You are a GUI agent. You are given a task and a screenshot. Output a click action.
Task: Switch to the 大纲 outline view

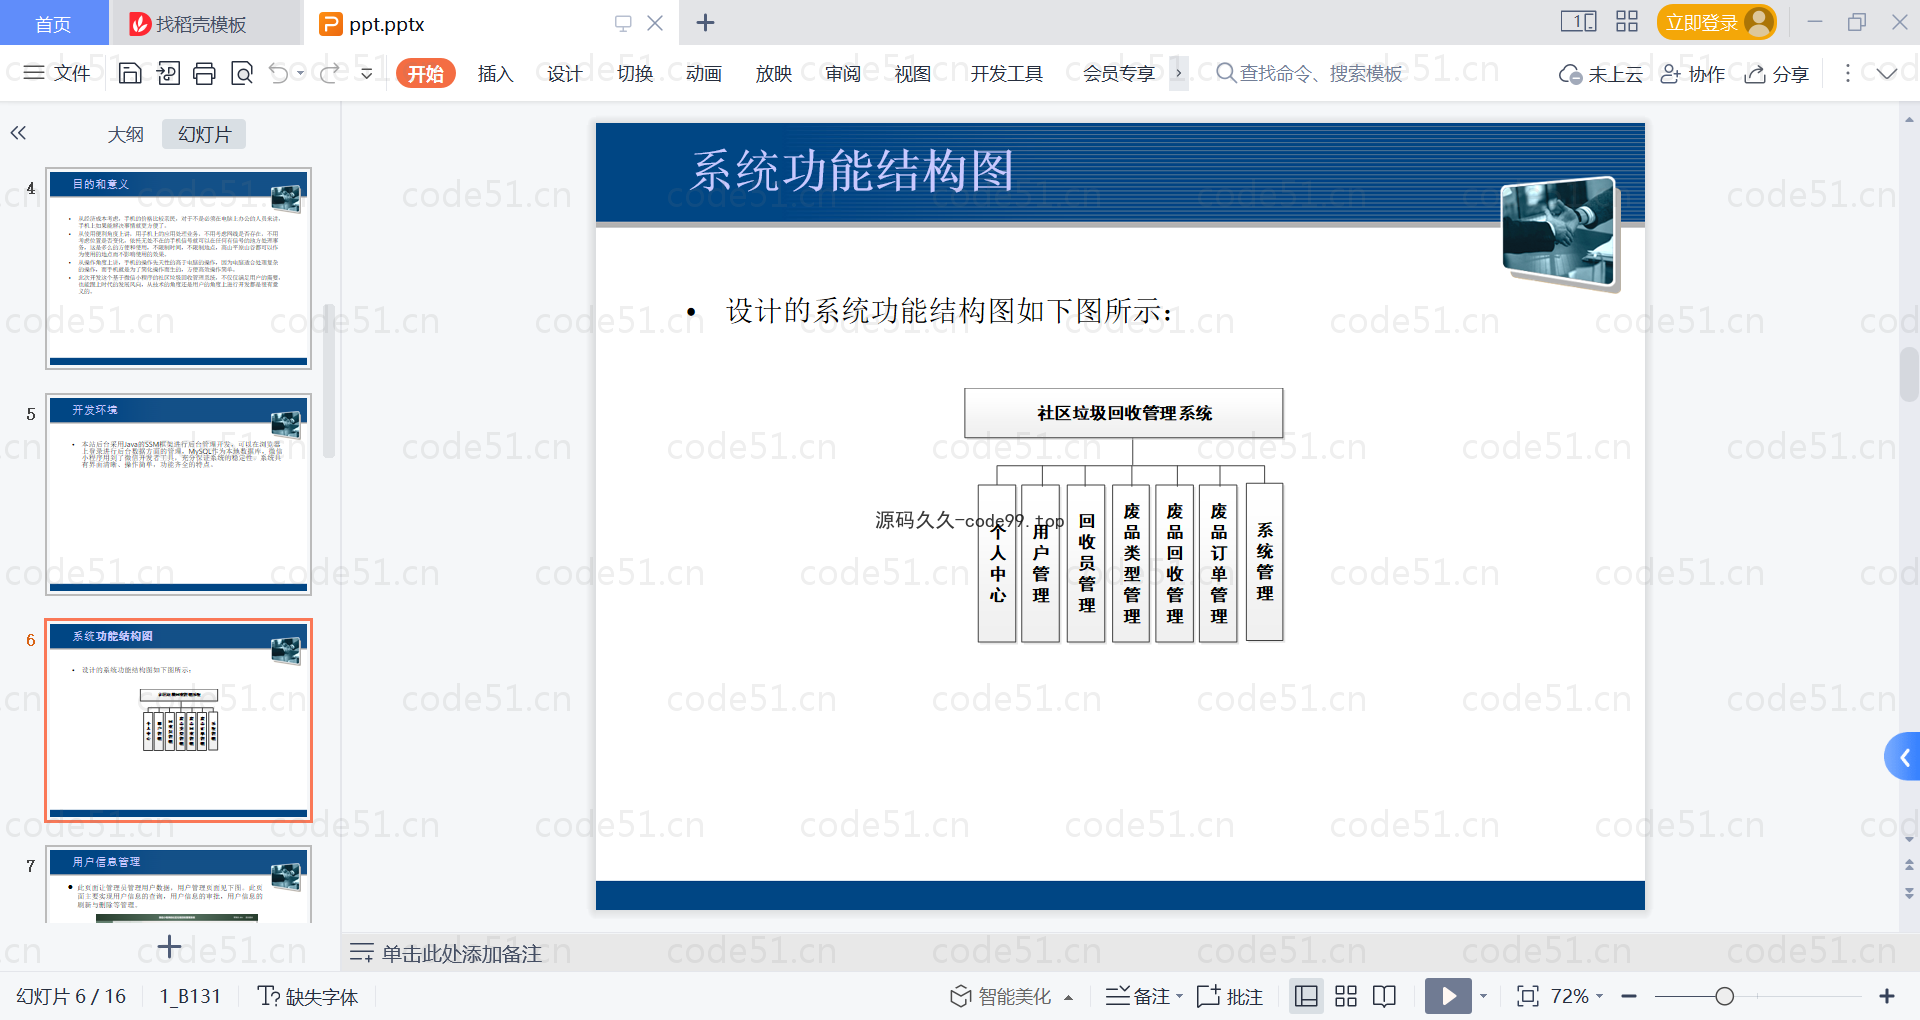click(126, 134)
